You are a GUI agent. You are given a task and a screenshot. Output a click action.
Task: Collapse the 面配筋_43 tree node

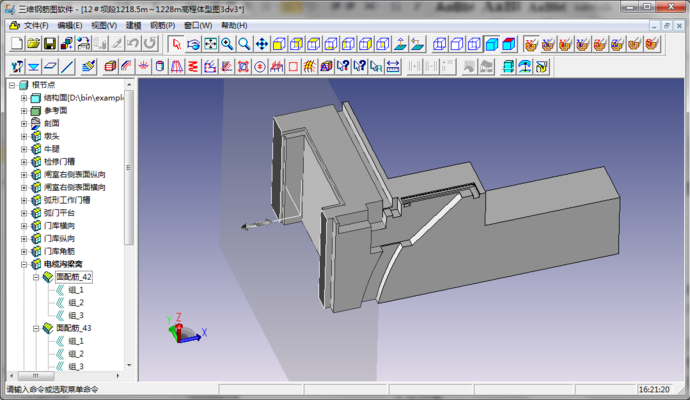[36, 328]
